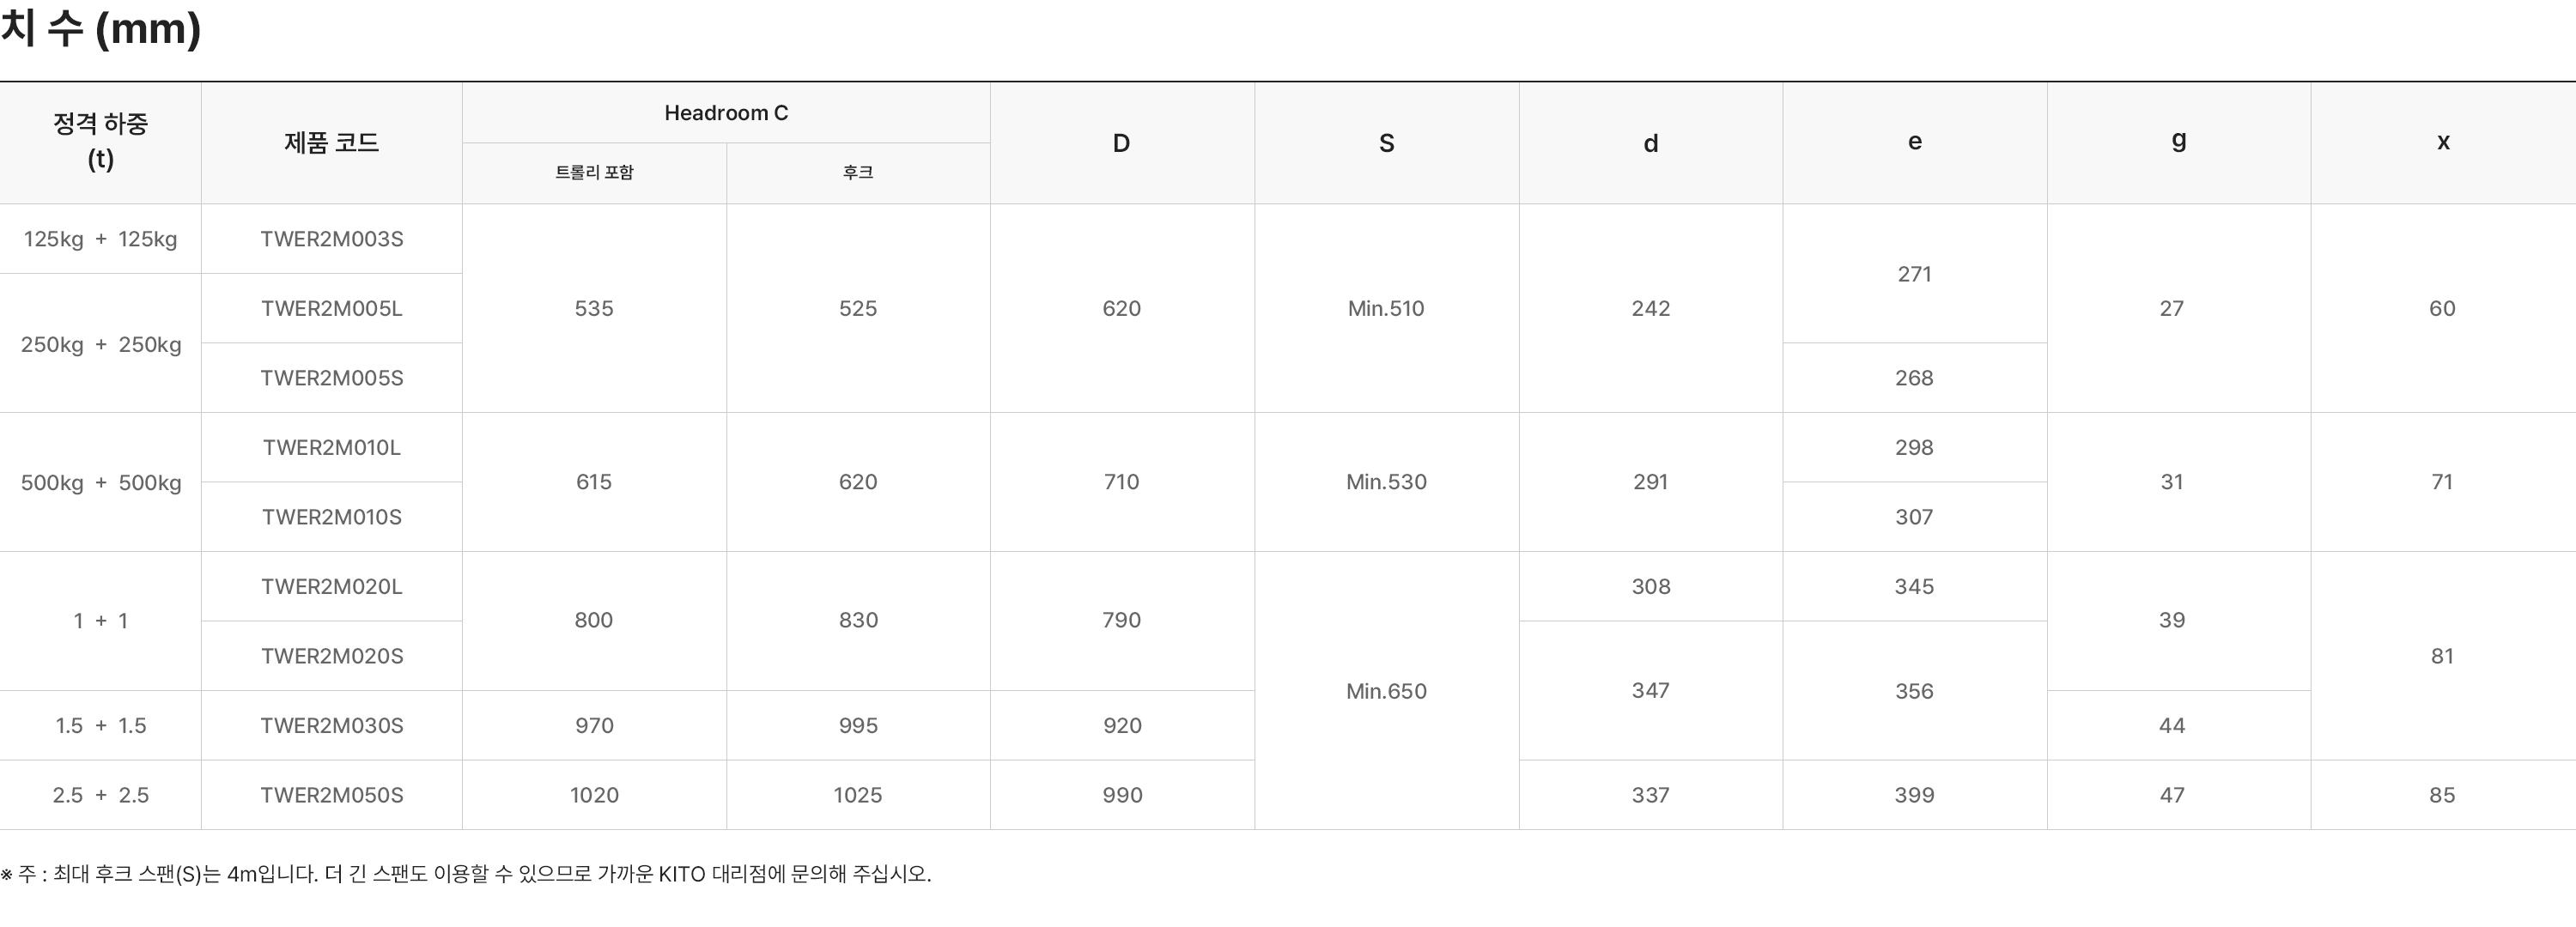Select the TWER2M005L product code
This screenshot has height=927, width=2576.
[x=331, y=308]
